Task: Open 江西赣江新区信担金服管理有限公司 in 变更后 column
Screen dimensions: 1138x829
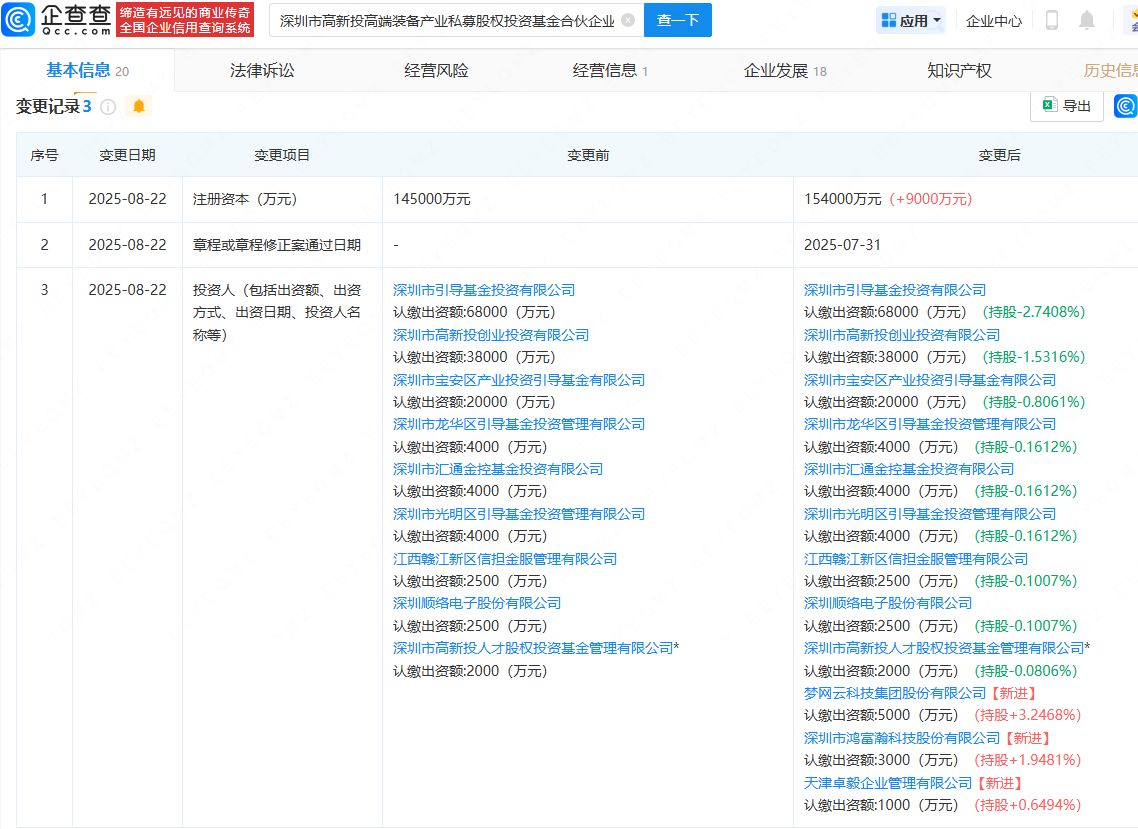Action: (916, 559)
